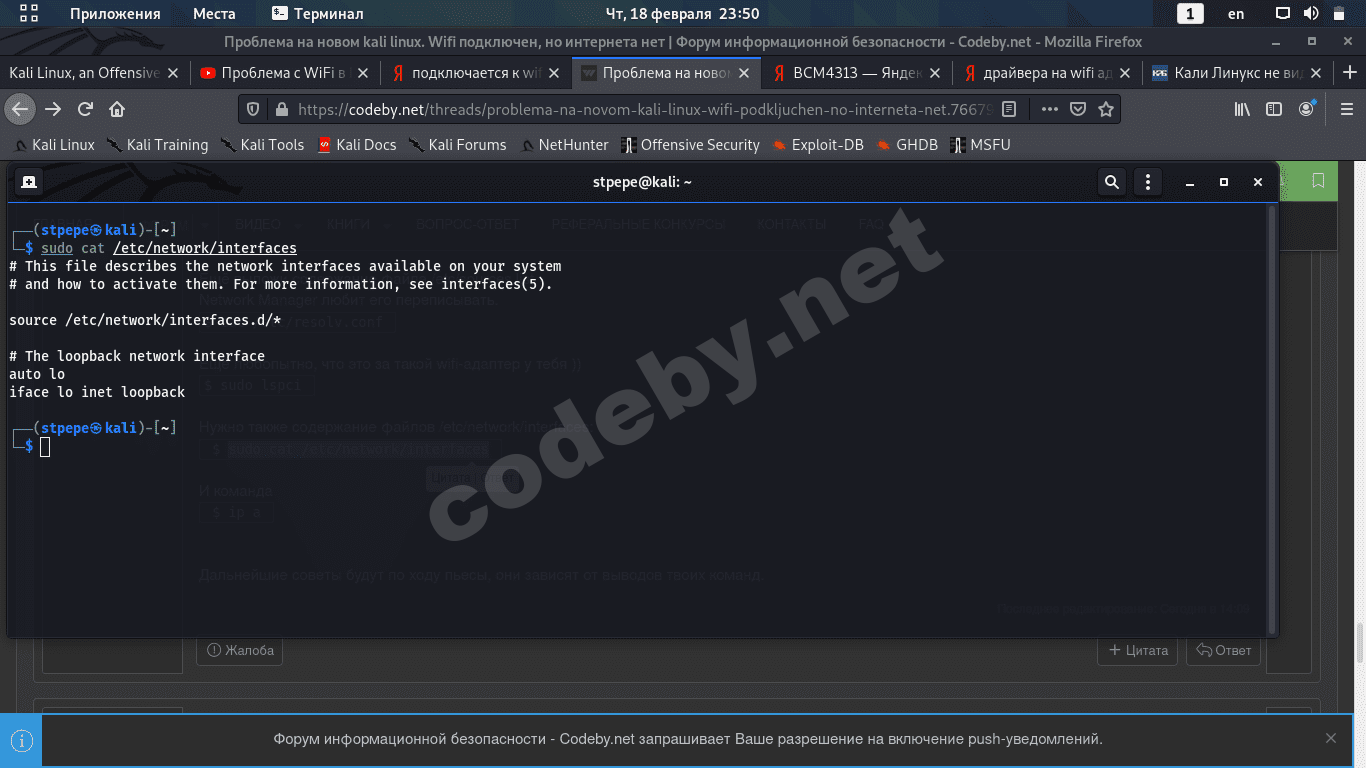Switch to the Kali Linux, an Offensive tab

click(x=84, y=73)
